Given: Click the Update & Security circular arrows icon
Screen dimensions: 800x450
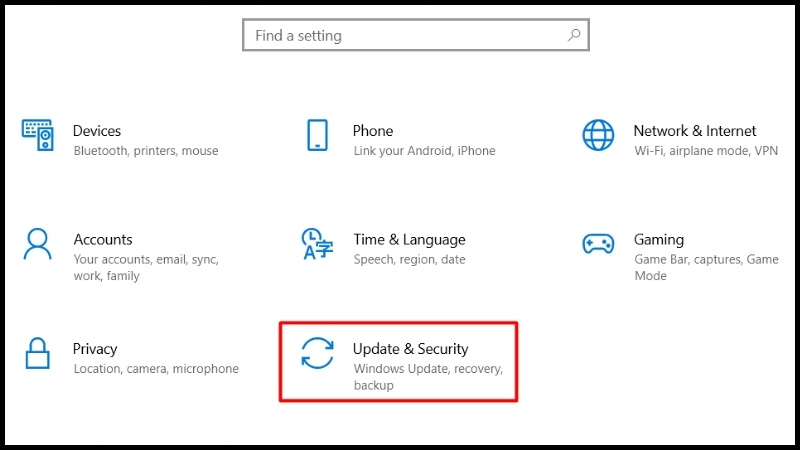Looking at the screenshot, I should pos(317,353).
